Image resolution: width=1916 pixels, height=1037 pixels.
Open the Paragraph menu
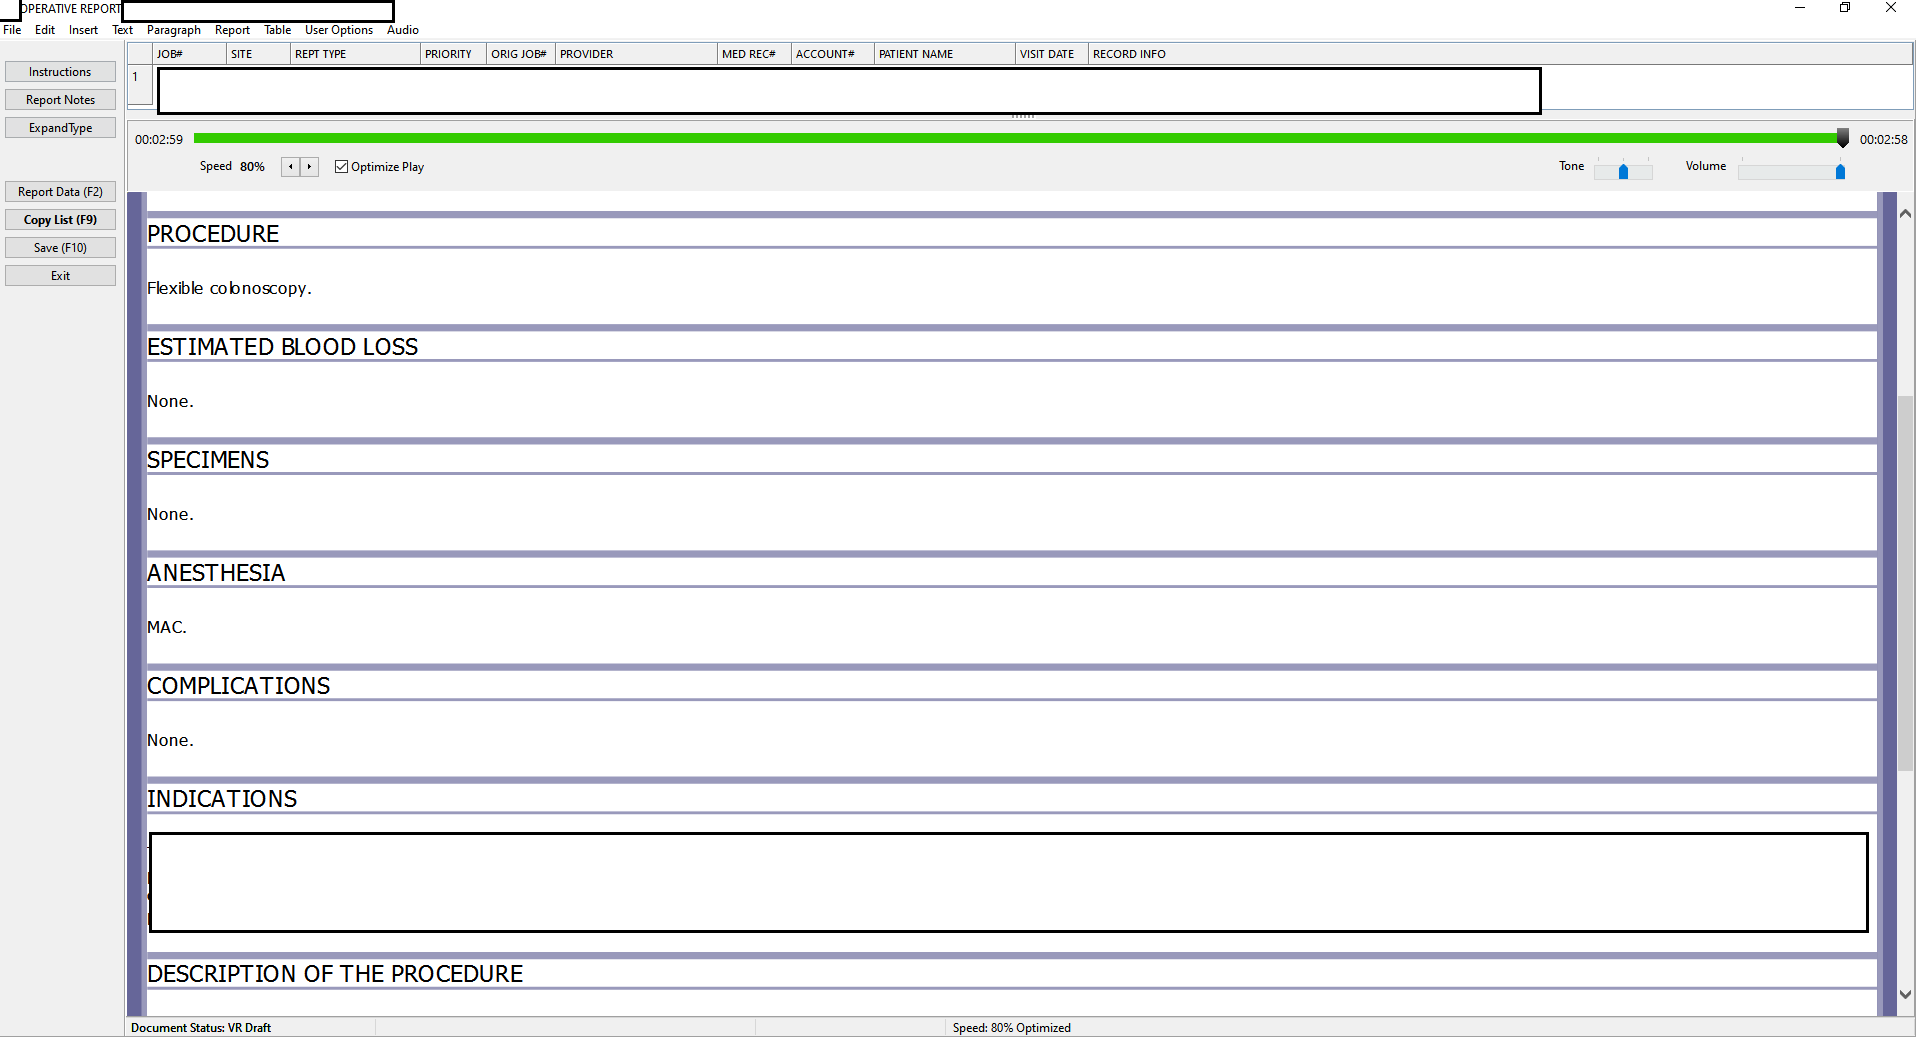(174, 30)
